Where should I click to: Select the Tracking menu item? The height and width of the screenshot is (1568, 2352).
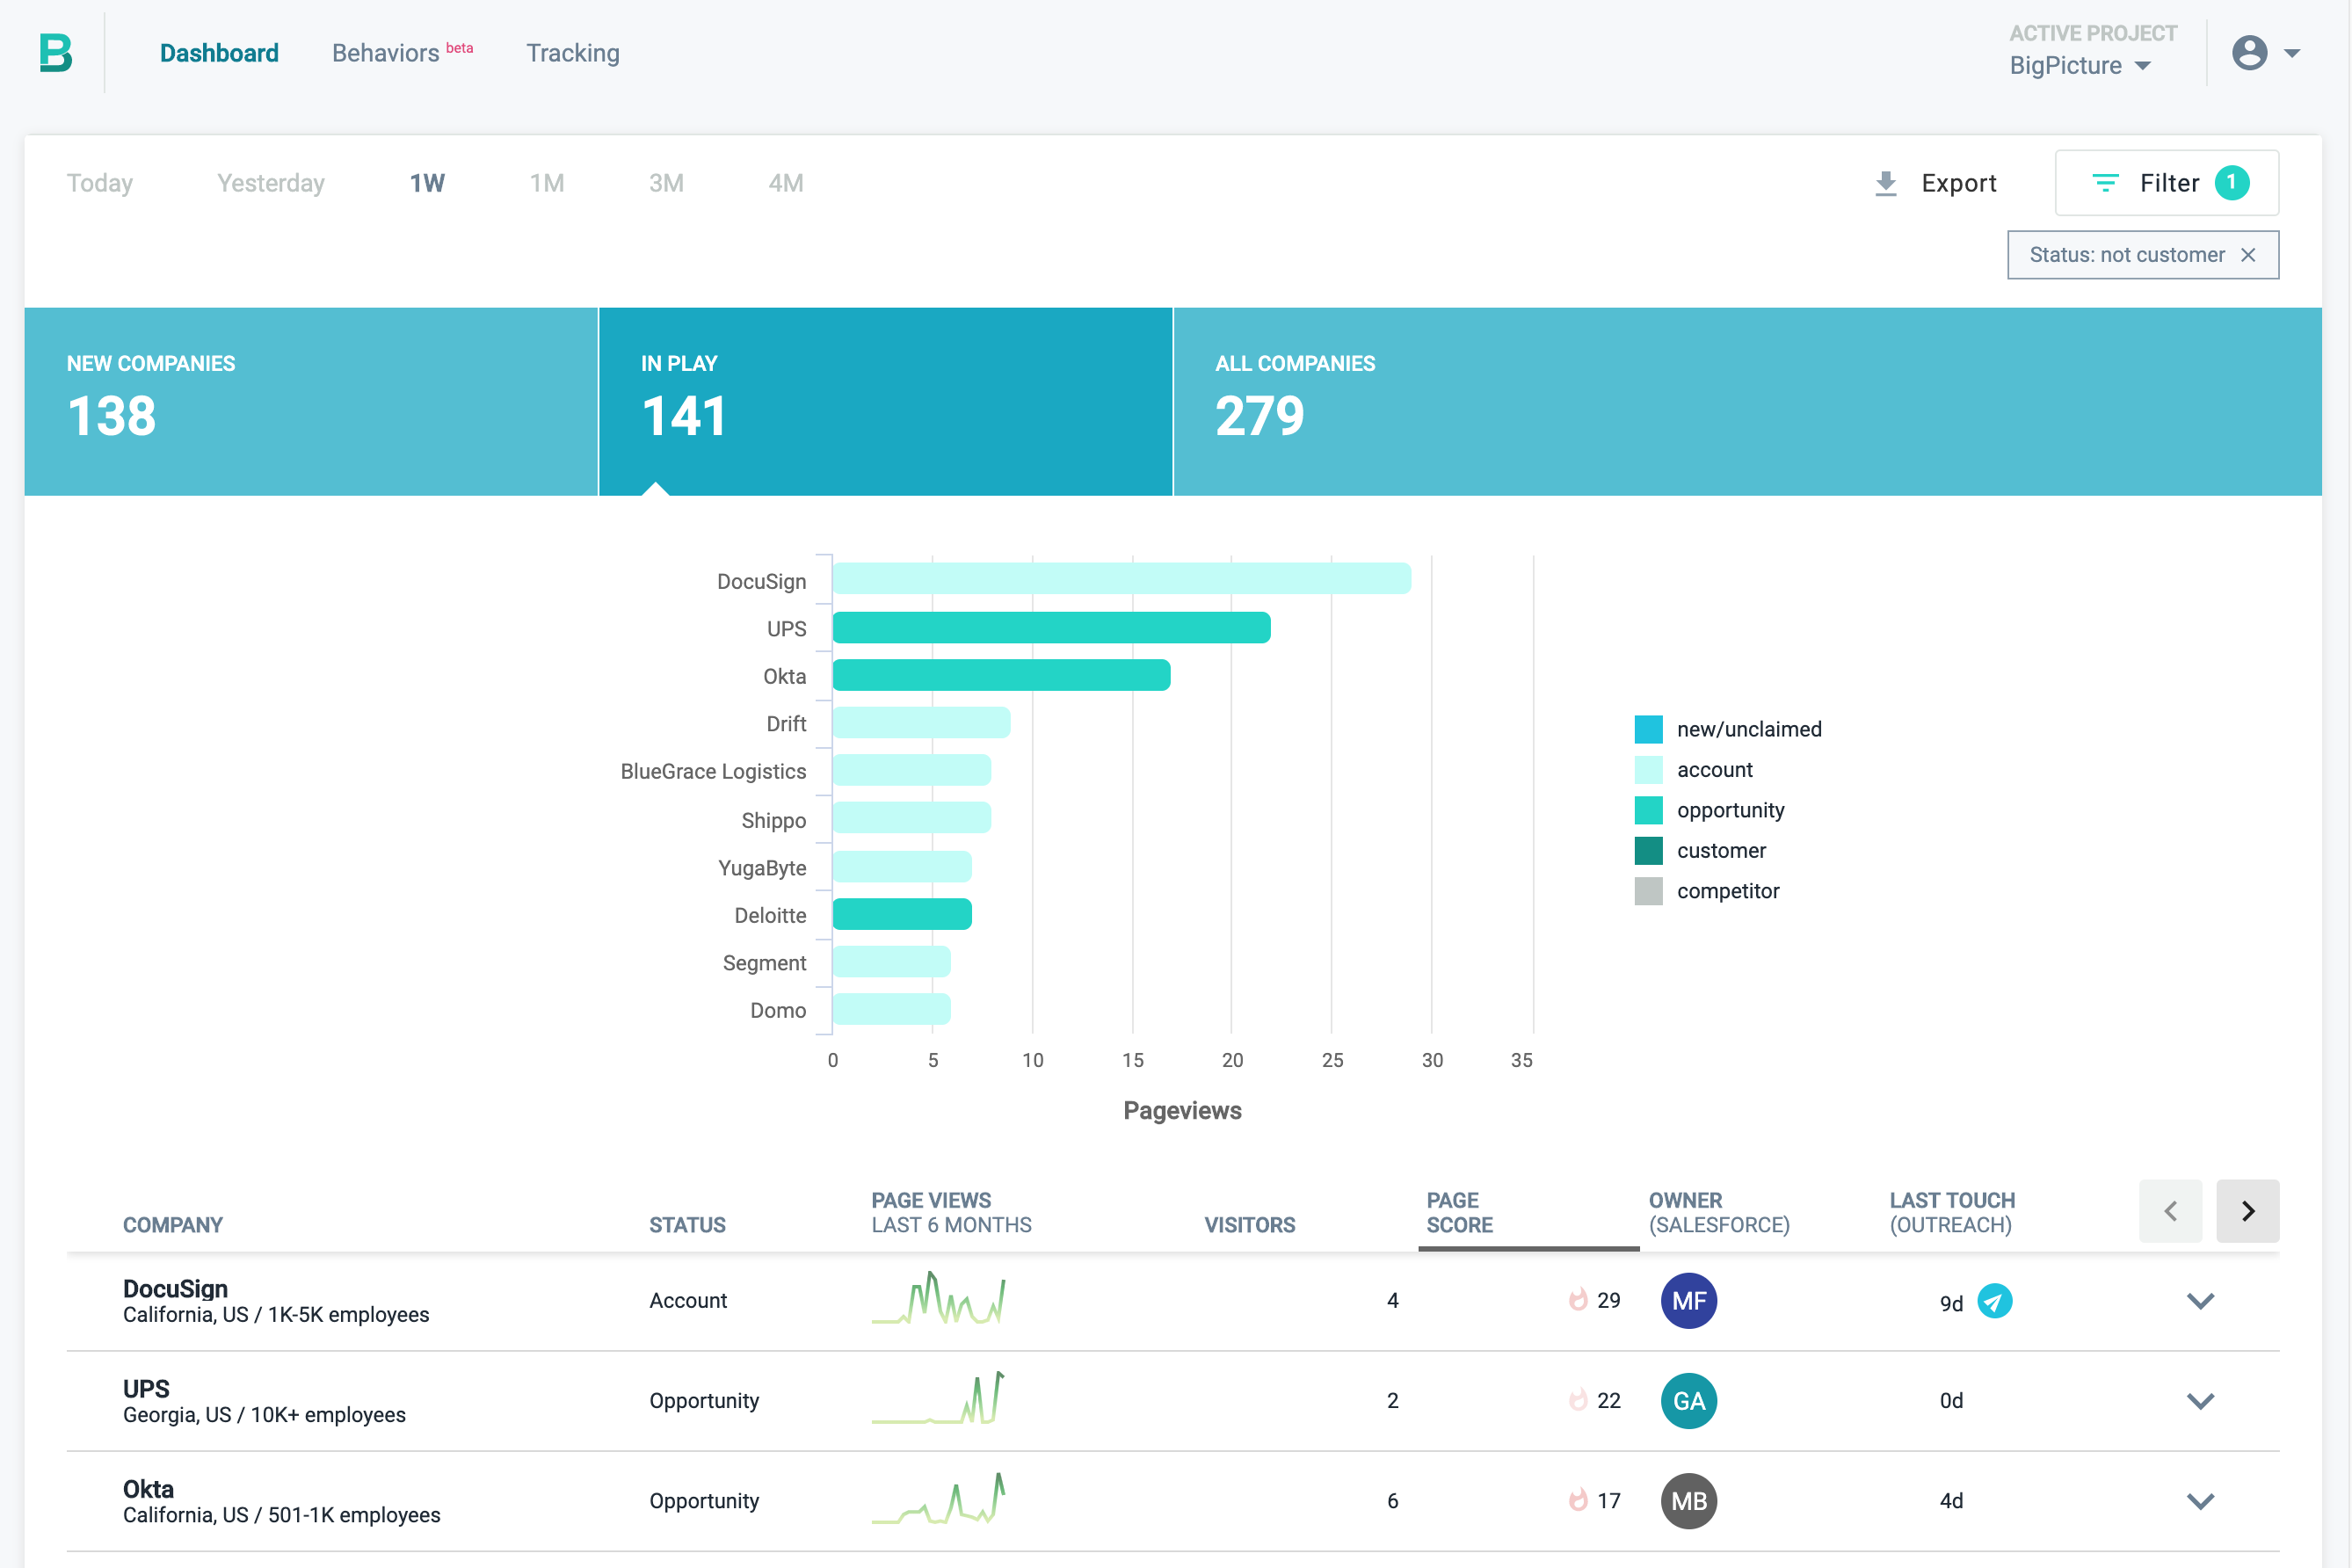coord(572,53)
